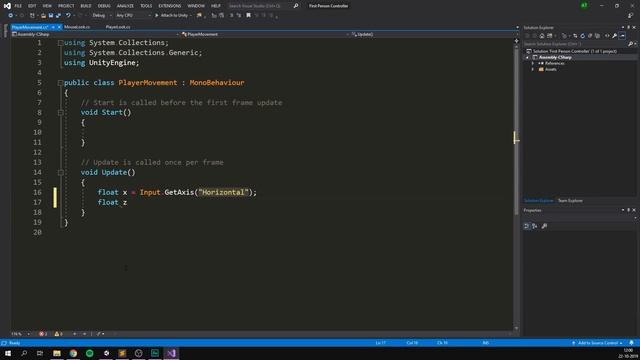Switch to the PlayerLook.cs tab
Viewport: 640px width, 360px height.
pos(118,27)
